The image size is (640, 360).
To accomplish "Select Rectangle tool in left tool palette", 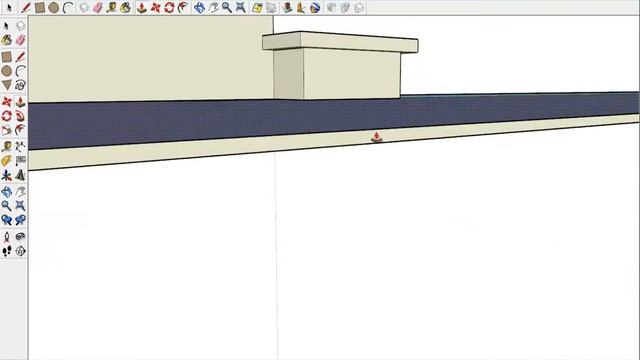I will click(6, 57).
